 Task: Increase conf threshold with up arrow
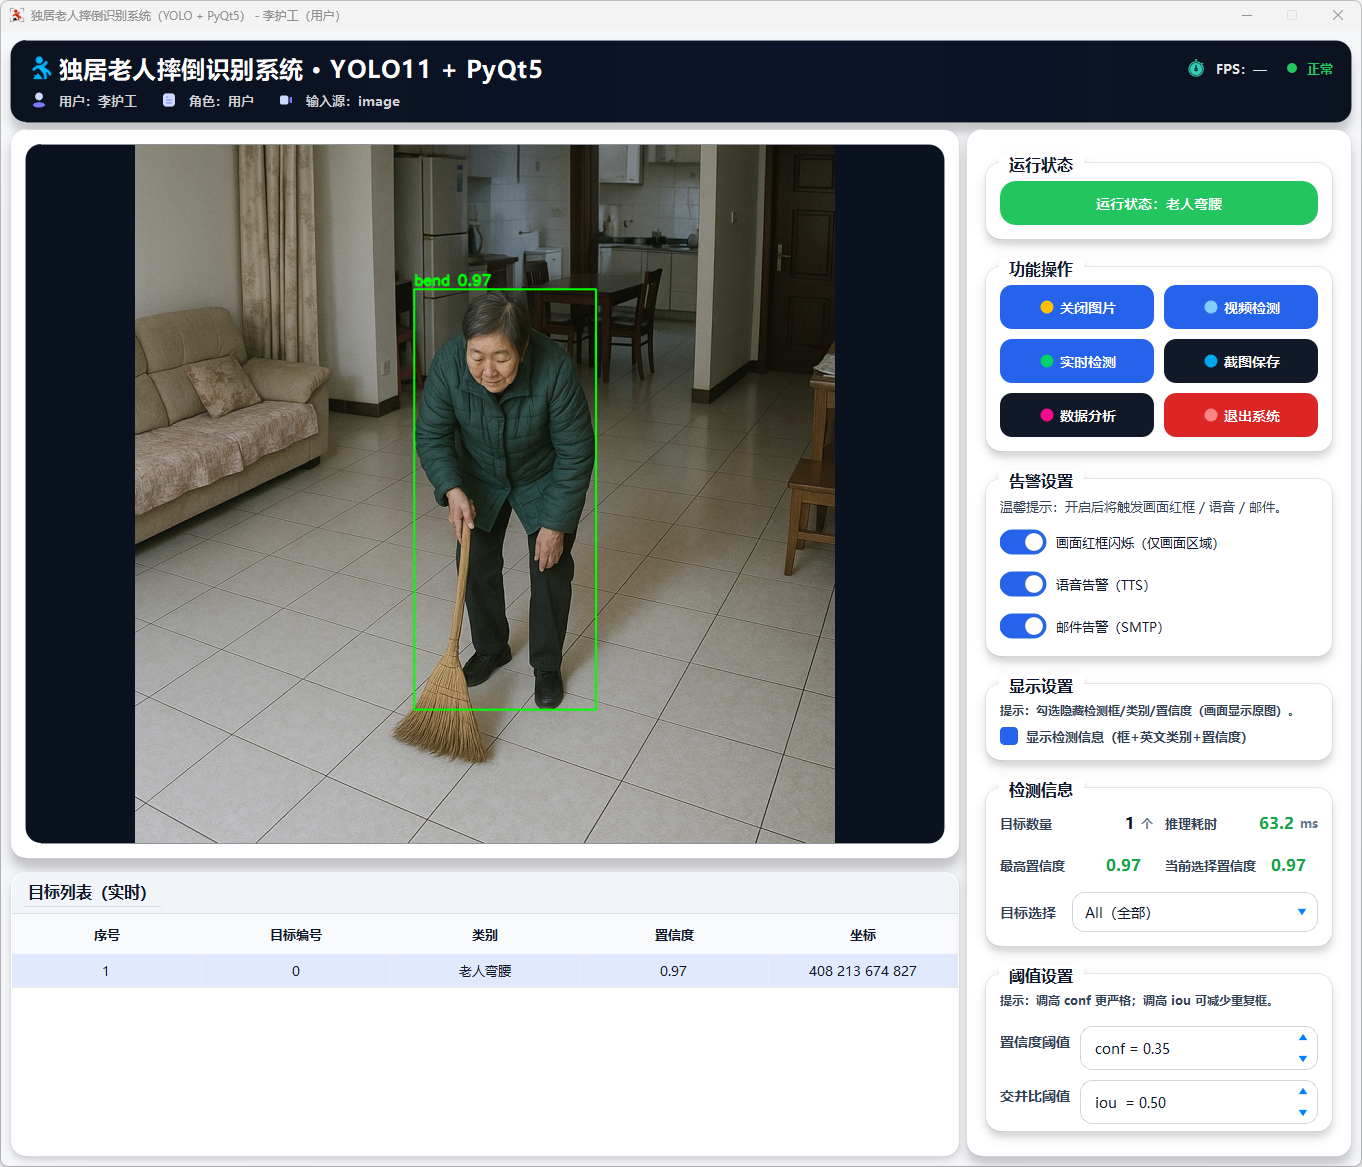tap(1302, 1037)
